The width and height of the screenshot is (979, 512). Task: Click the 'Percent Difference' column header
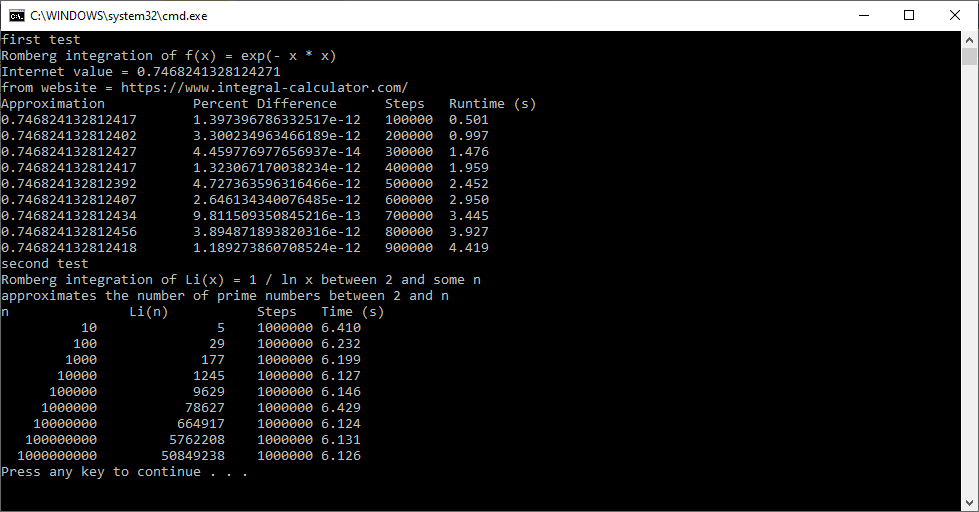coord(264,104)
